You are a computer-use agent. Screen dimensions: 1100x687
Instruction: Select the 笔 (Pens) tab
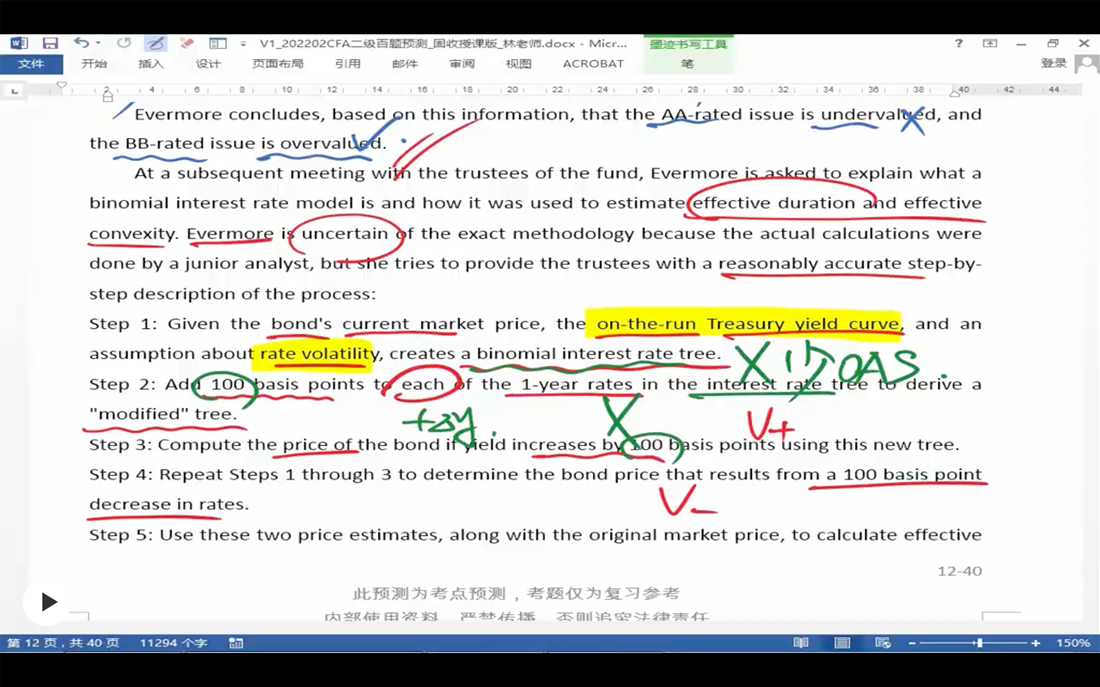688,64
